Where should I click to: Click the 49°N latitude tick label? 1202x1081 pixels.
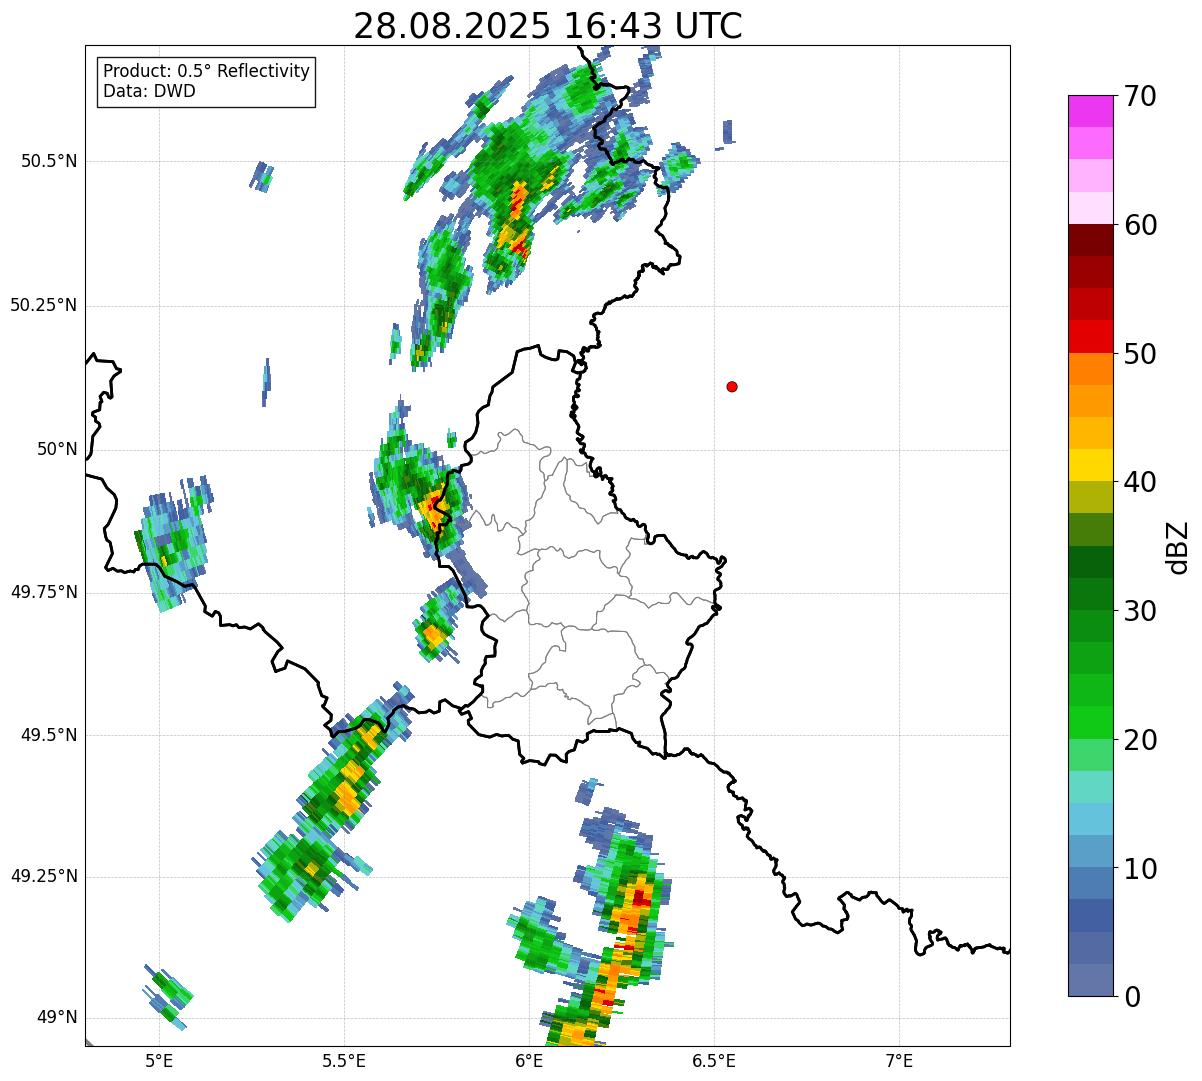(57, 1018)
